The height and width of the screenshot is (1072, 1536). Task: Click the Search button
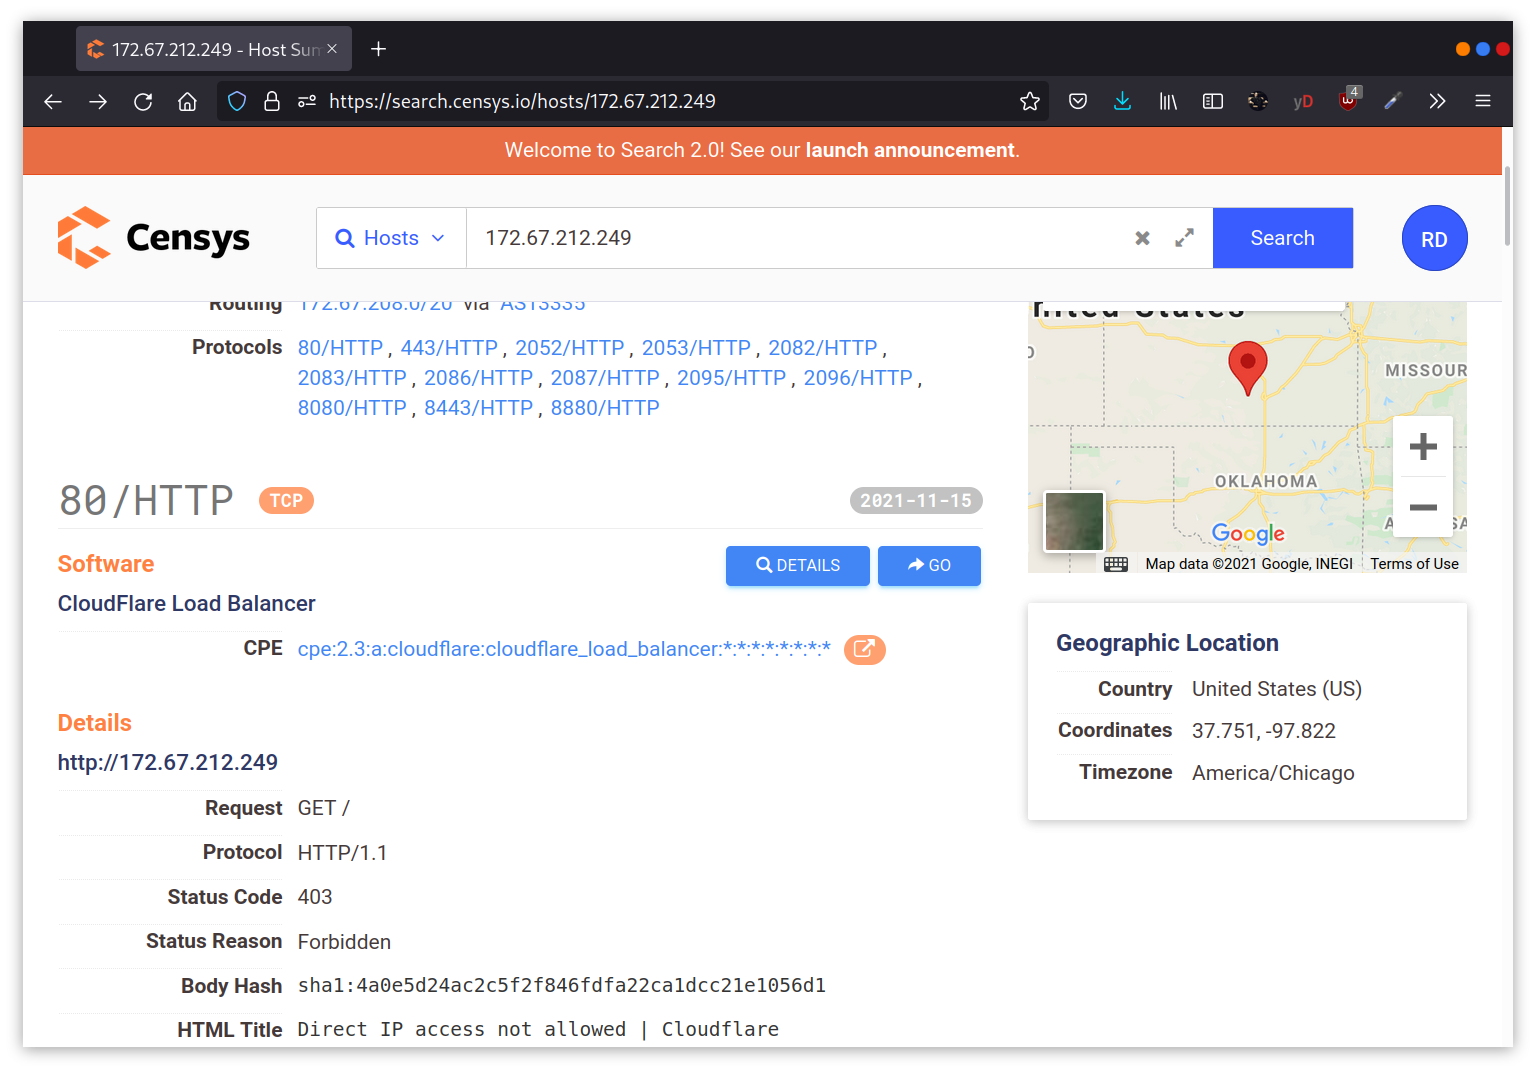[x=1283, y=238]
